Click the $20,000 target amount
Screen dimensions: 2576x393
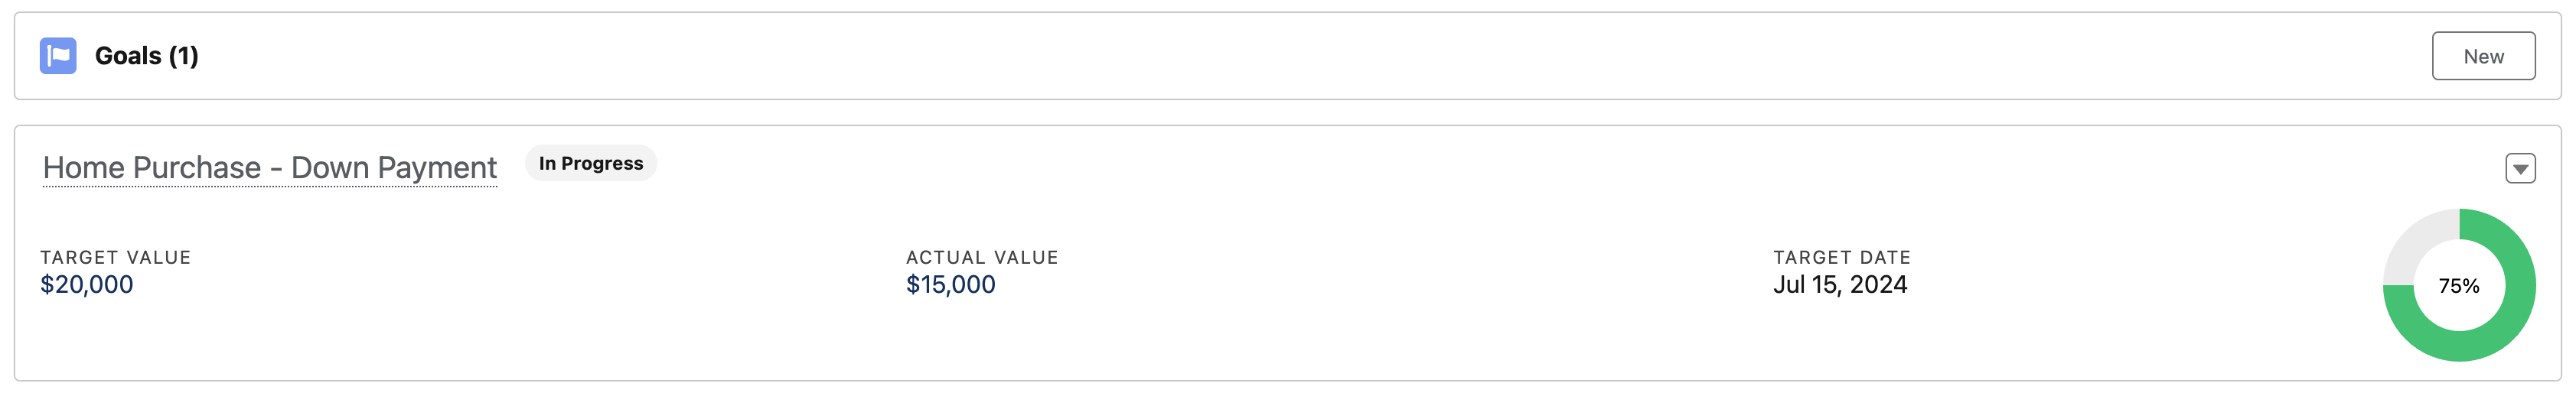pos(87,285)
